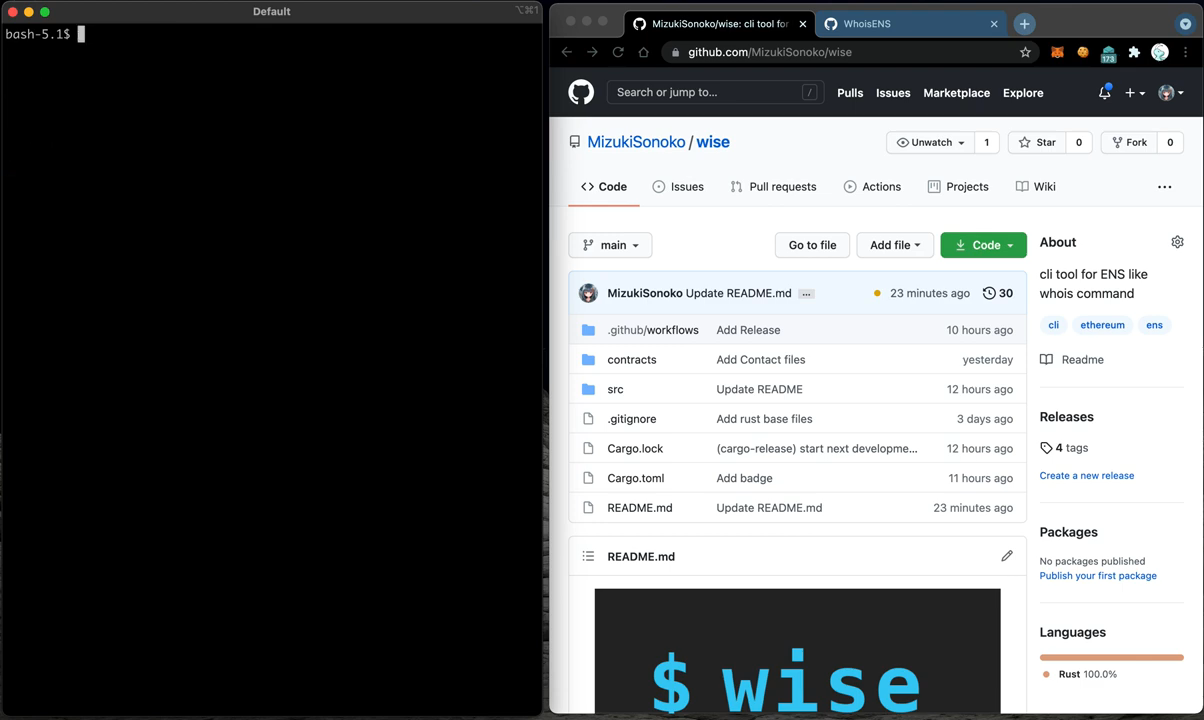Go back using the browser back arrow

(x=567, y=52)
